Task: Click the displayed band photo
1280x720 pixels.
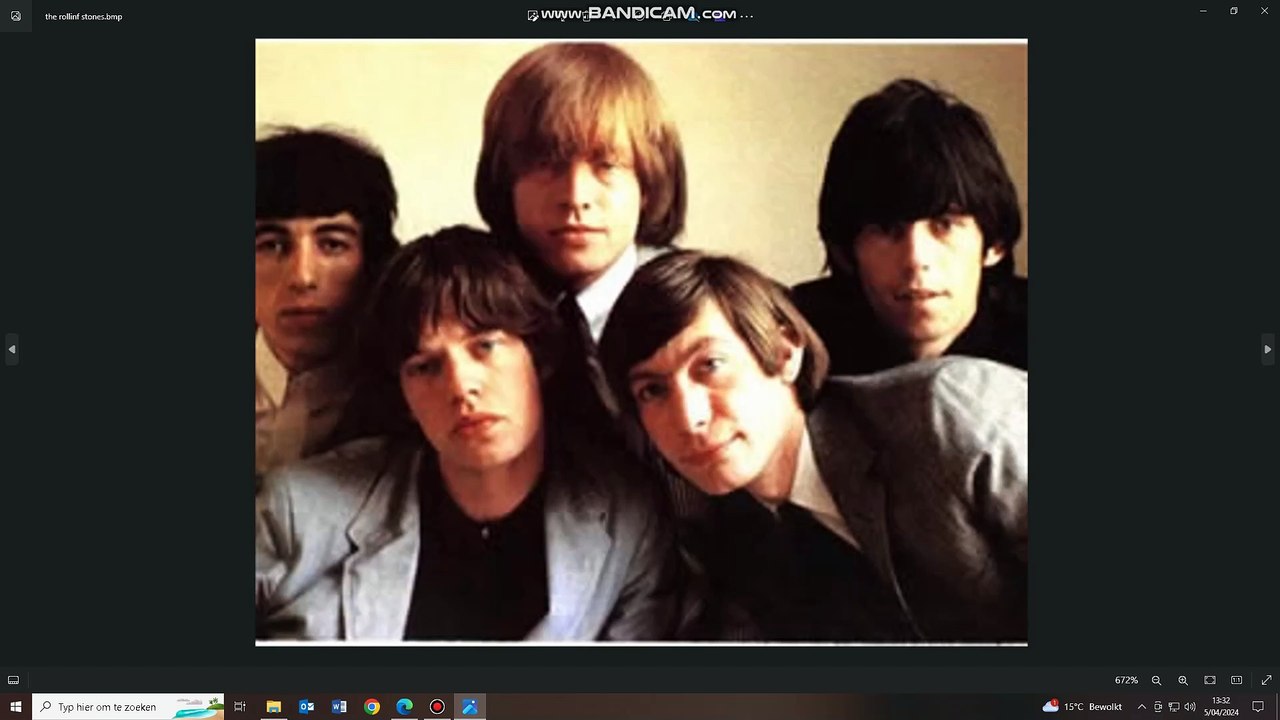Action: [x=641, y=342]
